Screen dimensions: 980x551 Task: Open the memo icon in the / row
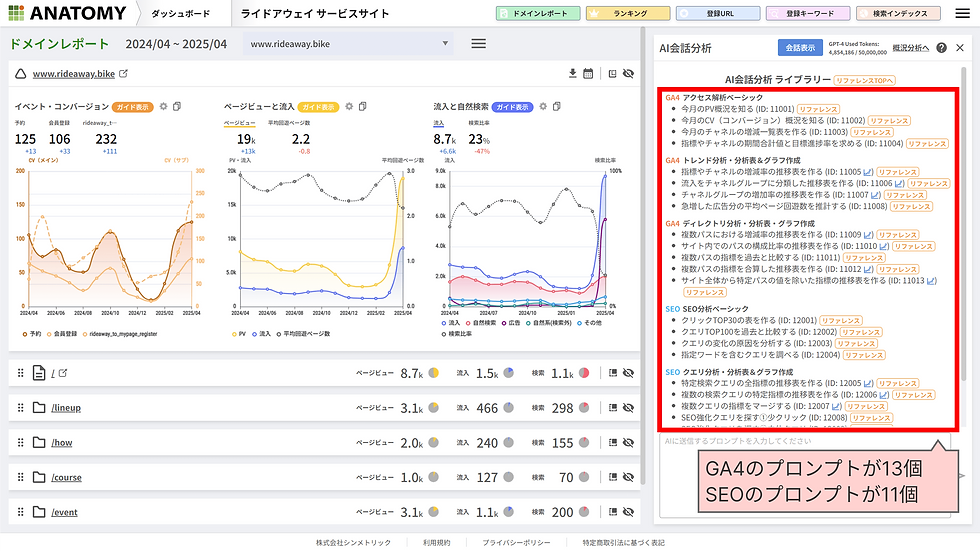click(x=612, y=373)
